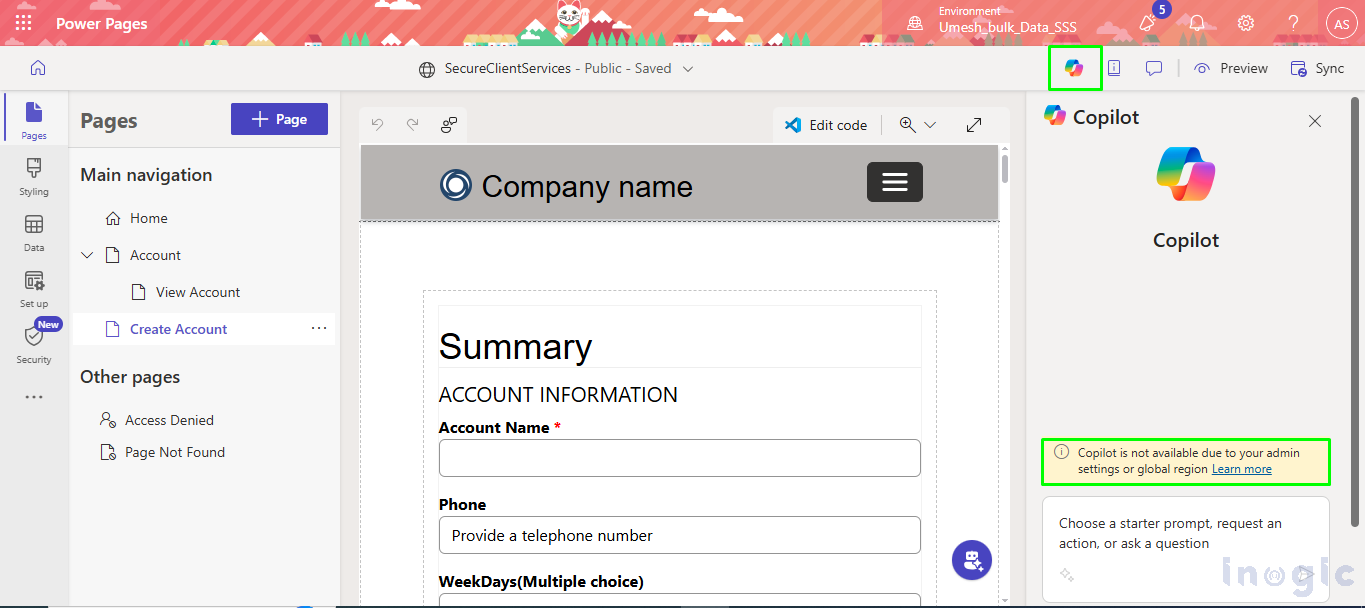
Task: Click the ACCOUNT INFORMATION section title
Action: [x=558, y=394]
